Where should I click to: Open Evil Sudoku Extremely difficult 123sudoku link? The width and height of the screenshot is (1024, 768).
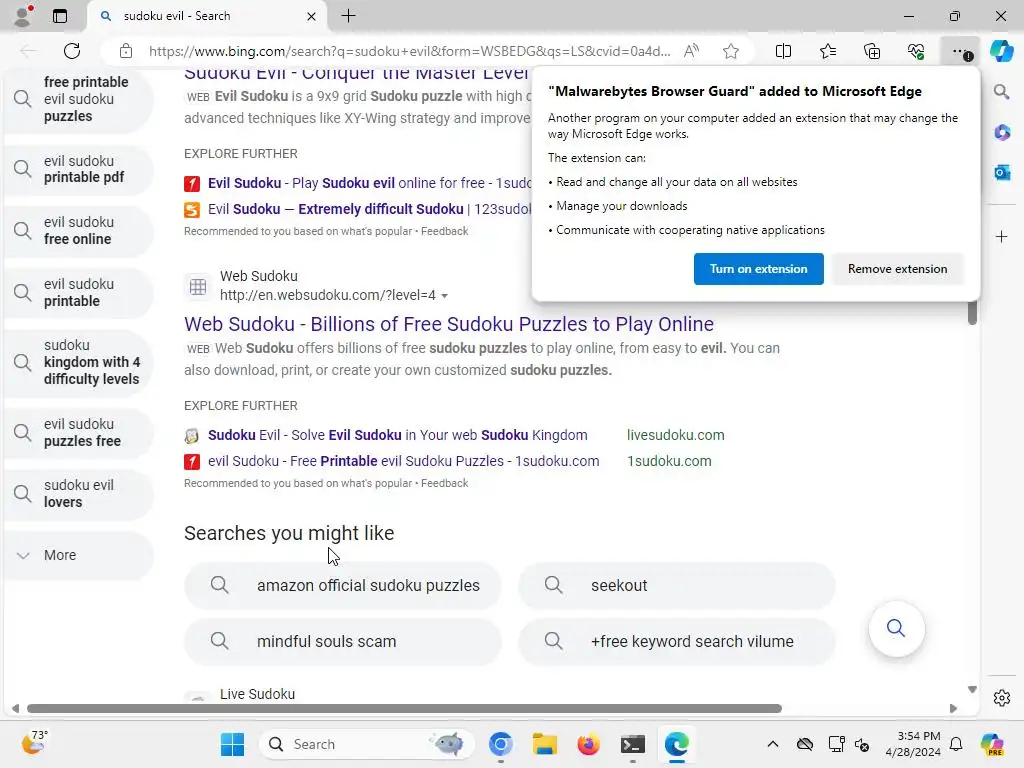coord(370,209)
